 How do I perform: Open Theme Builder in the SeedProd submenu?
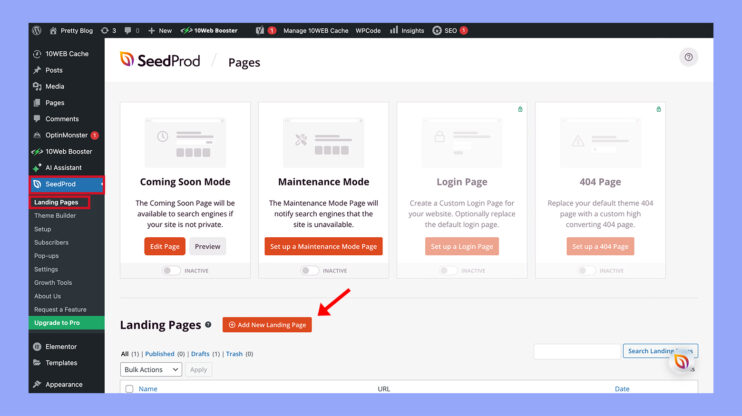55,215
